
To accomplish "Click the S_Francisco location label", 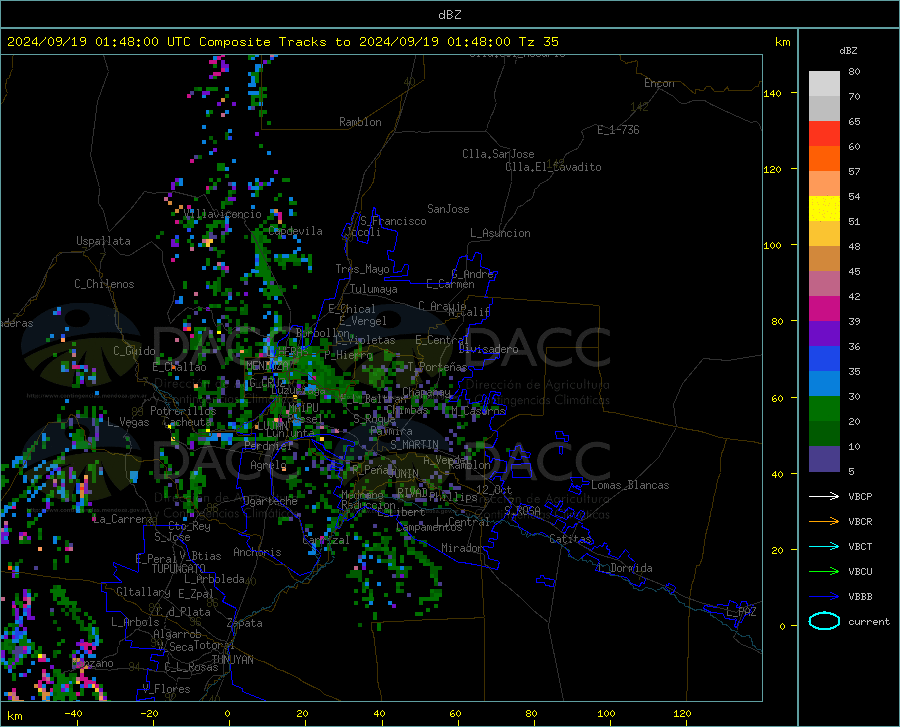I will (x=393, y=221).
